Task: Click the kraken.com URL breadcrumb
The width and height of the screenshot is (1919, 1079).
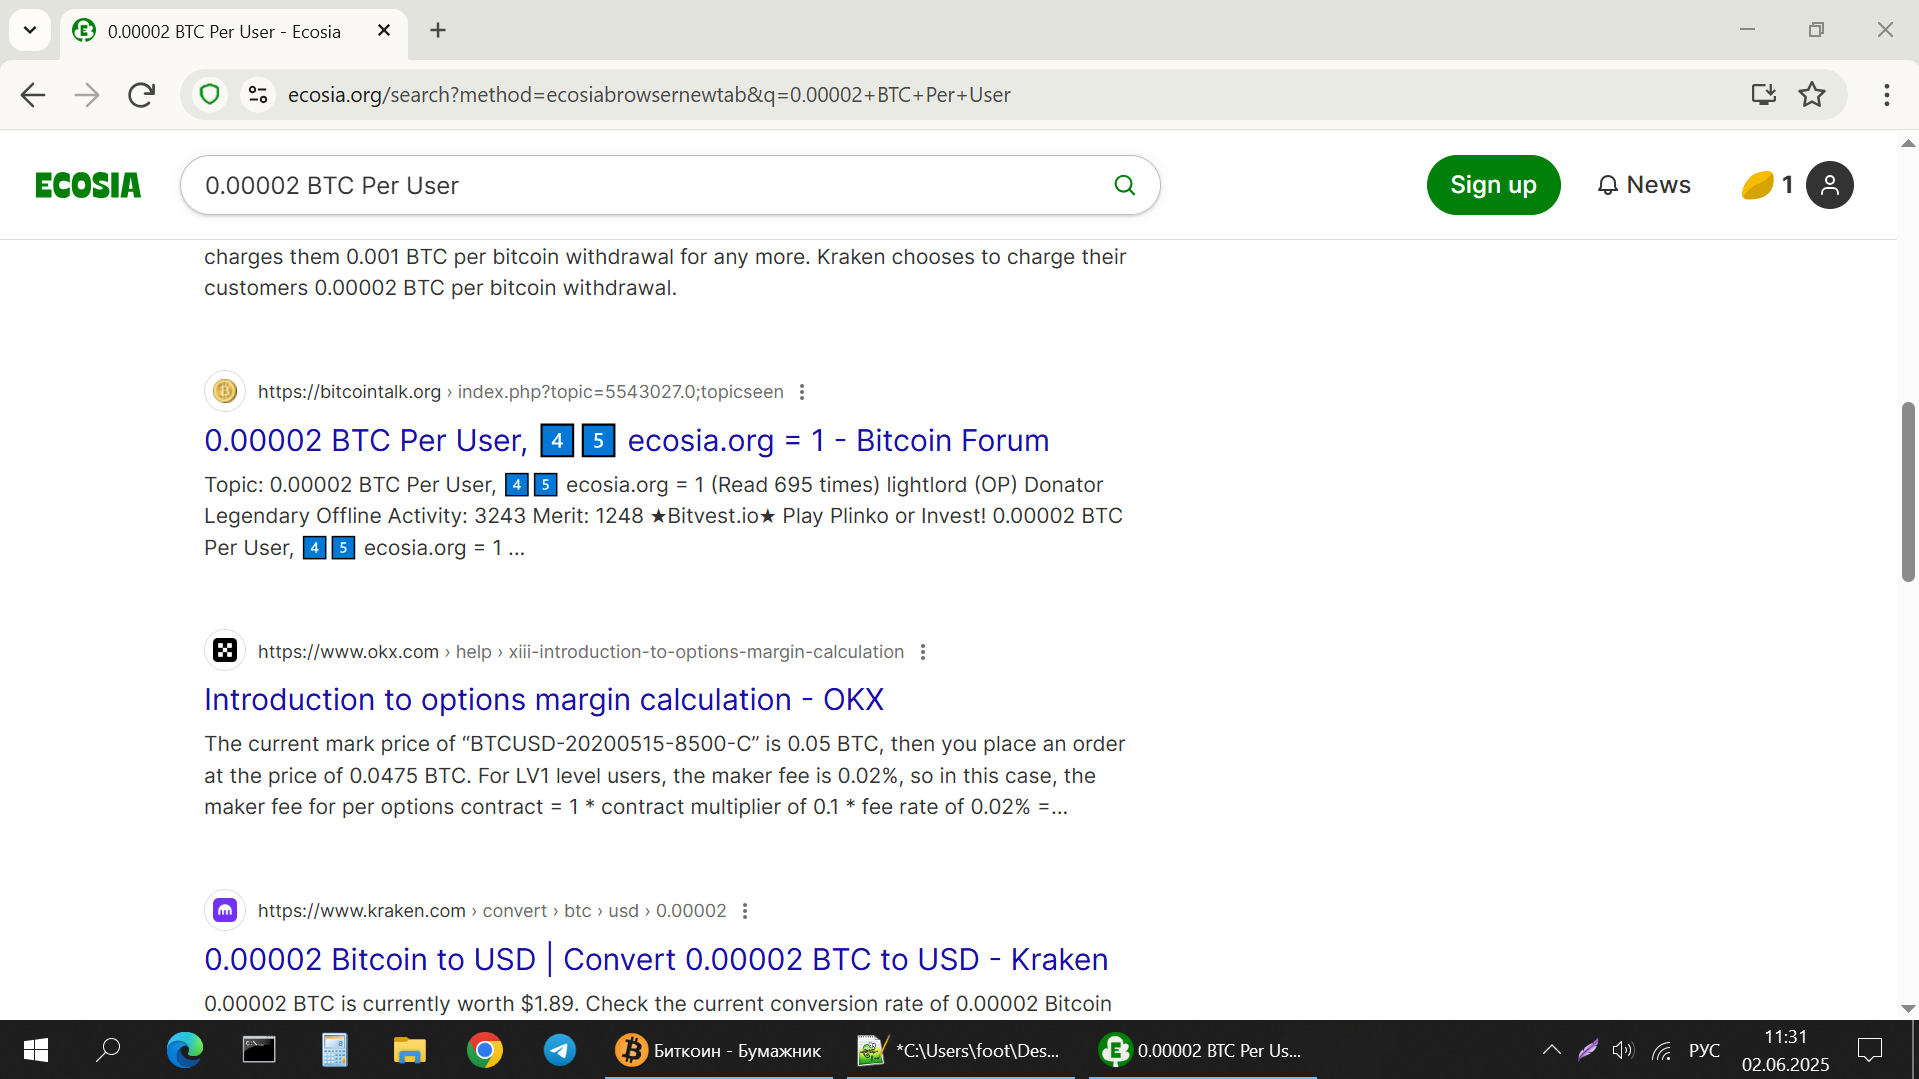Action: click(x=492, y=911)
